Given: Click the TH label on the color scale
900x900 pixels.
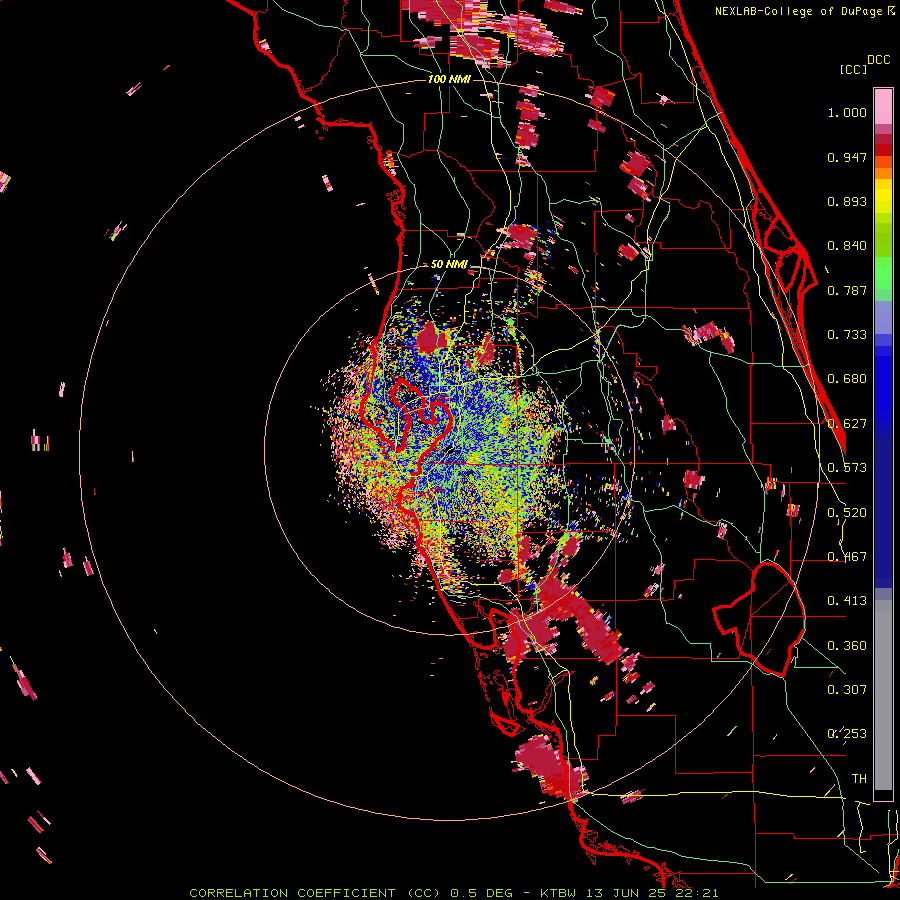Looking at the screenshot, I should pos(859,779).
